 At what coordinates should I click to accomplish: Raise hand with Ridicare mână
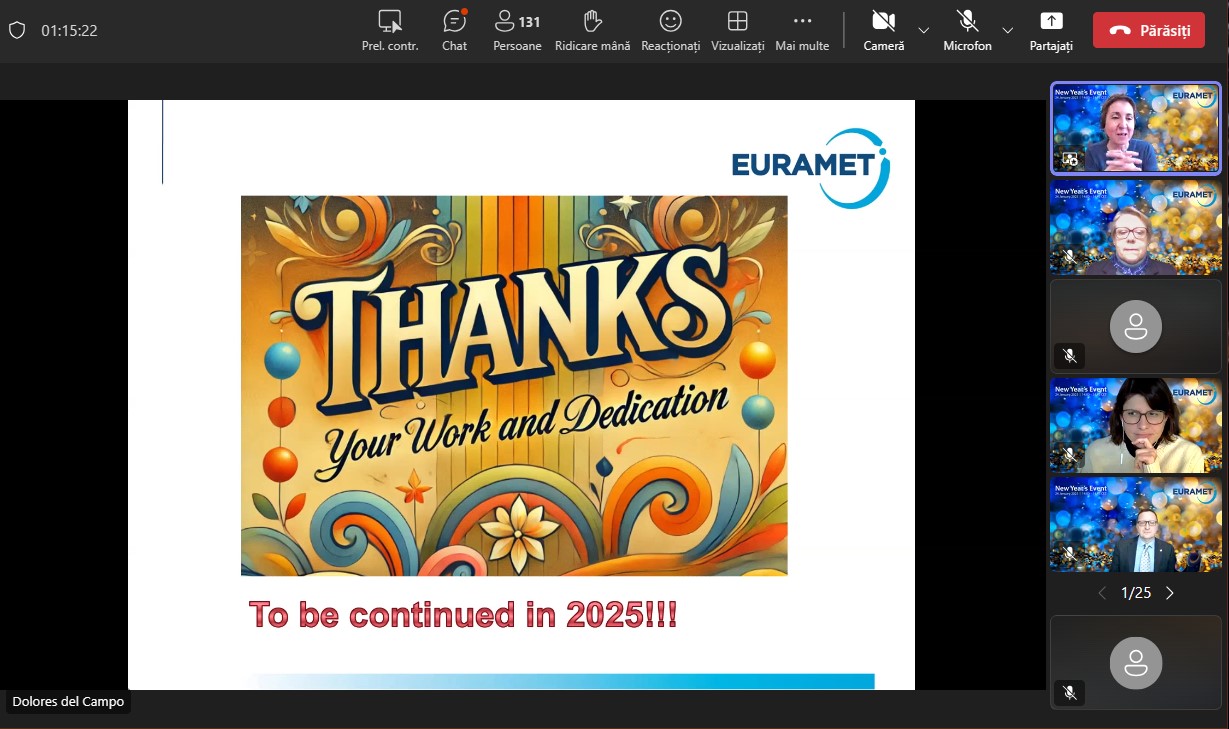click(592, 30)
